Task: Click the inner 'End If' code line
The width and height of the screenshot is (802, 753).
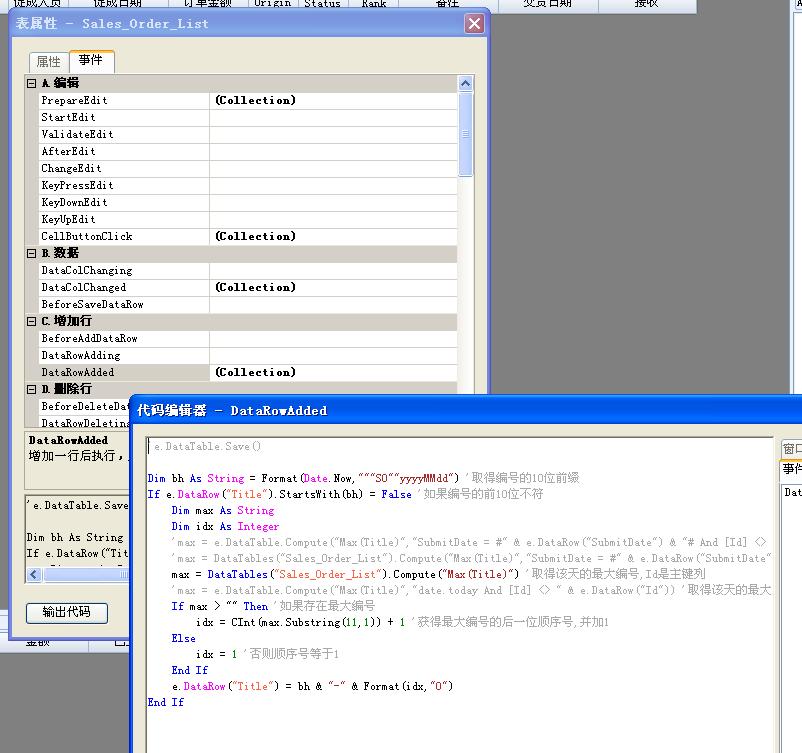Action: click(x=190, y=670)
